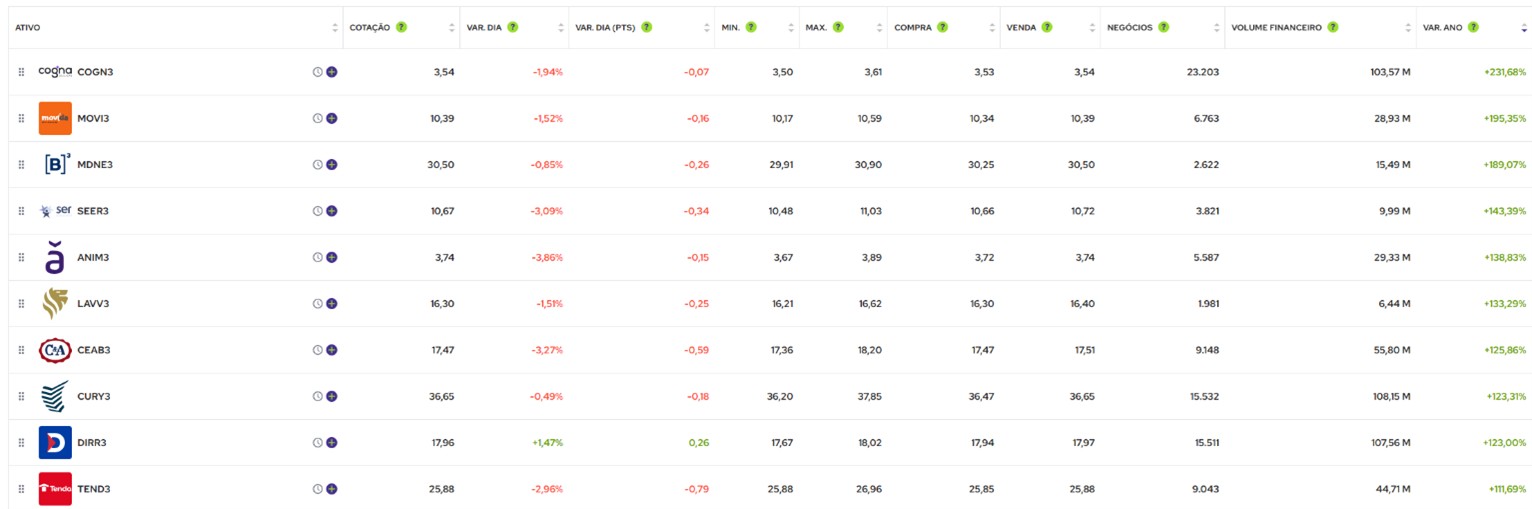Click the help icon next to NEGÓCIOS

click(x=1163, y=27)
